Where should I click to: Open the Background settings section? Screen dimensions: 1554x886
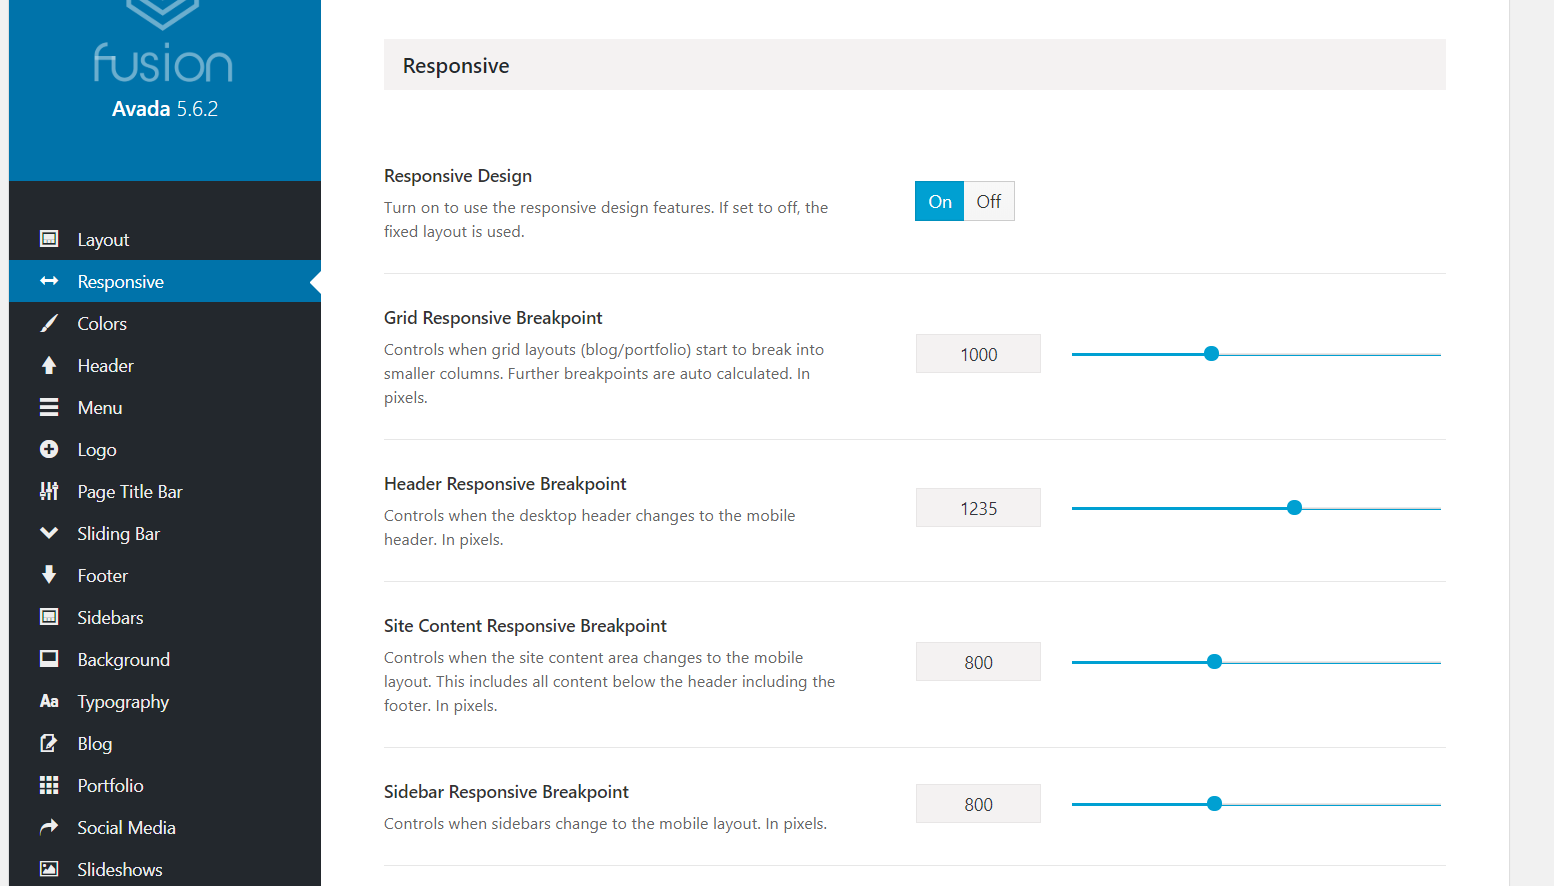point(123,660)
